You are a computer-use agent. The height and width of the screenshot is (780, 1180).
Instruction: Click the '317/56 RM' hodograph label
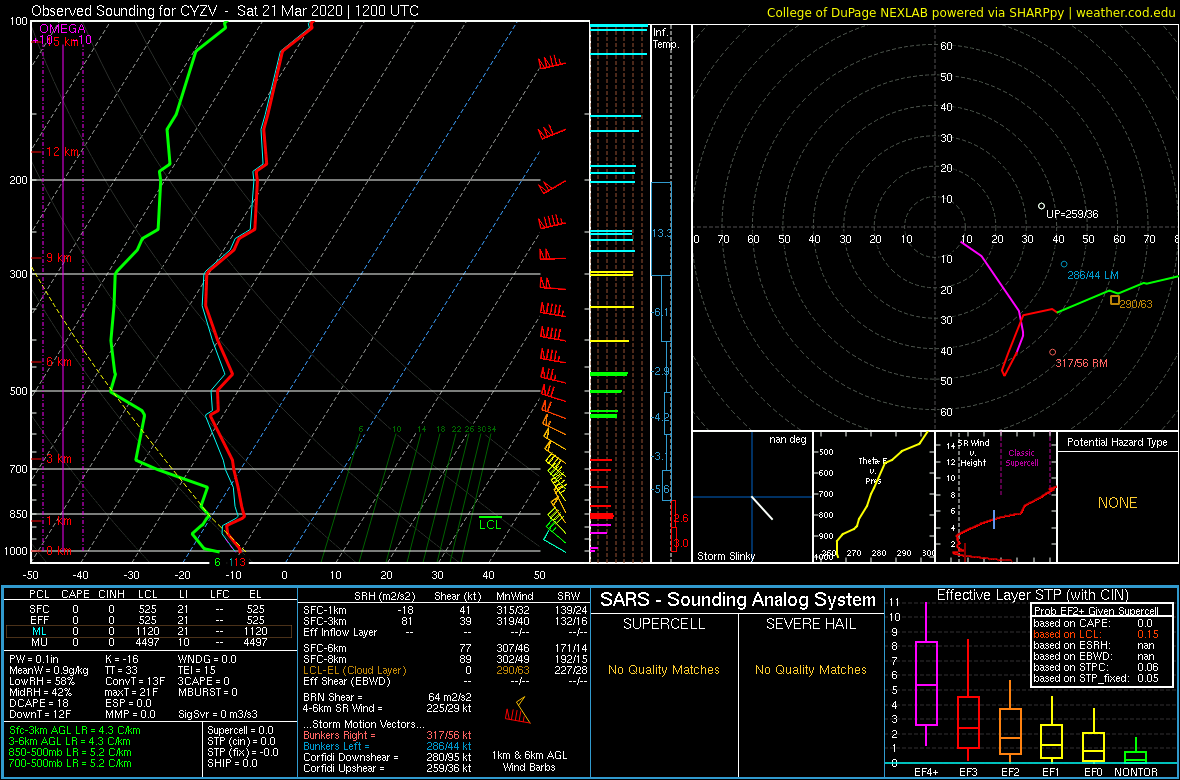tap(1081, 363)
